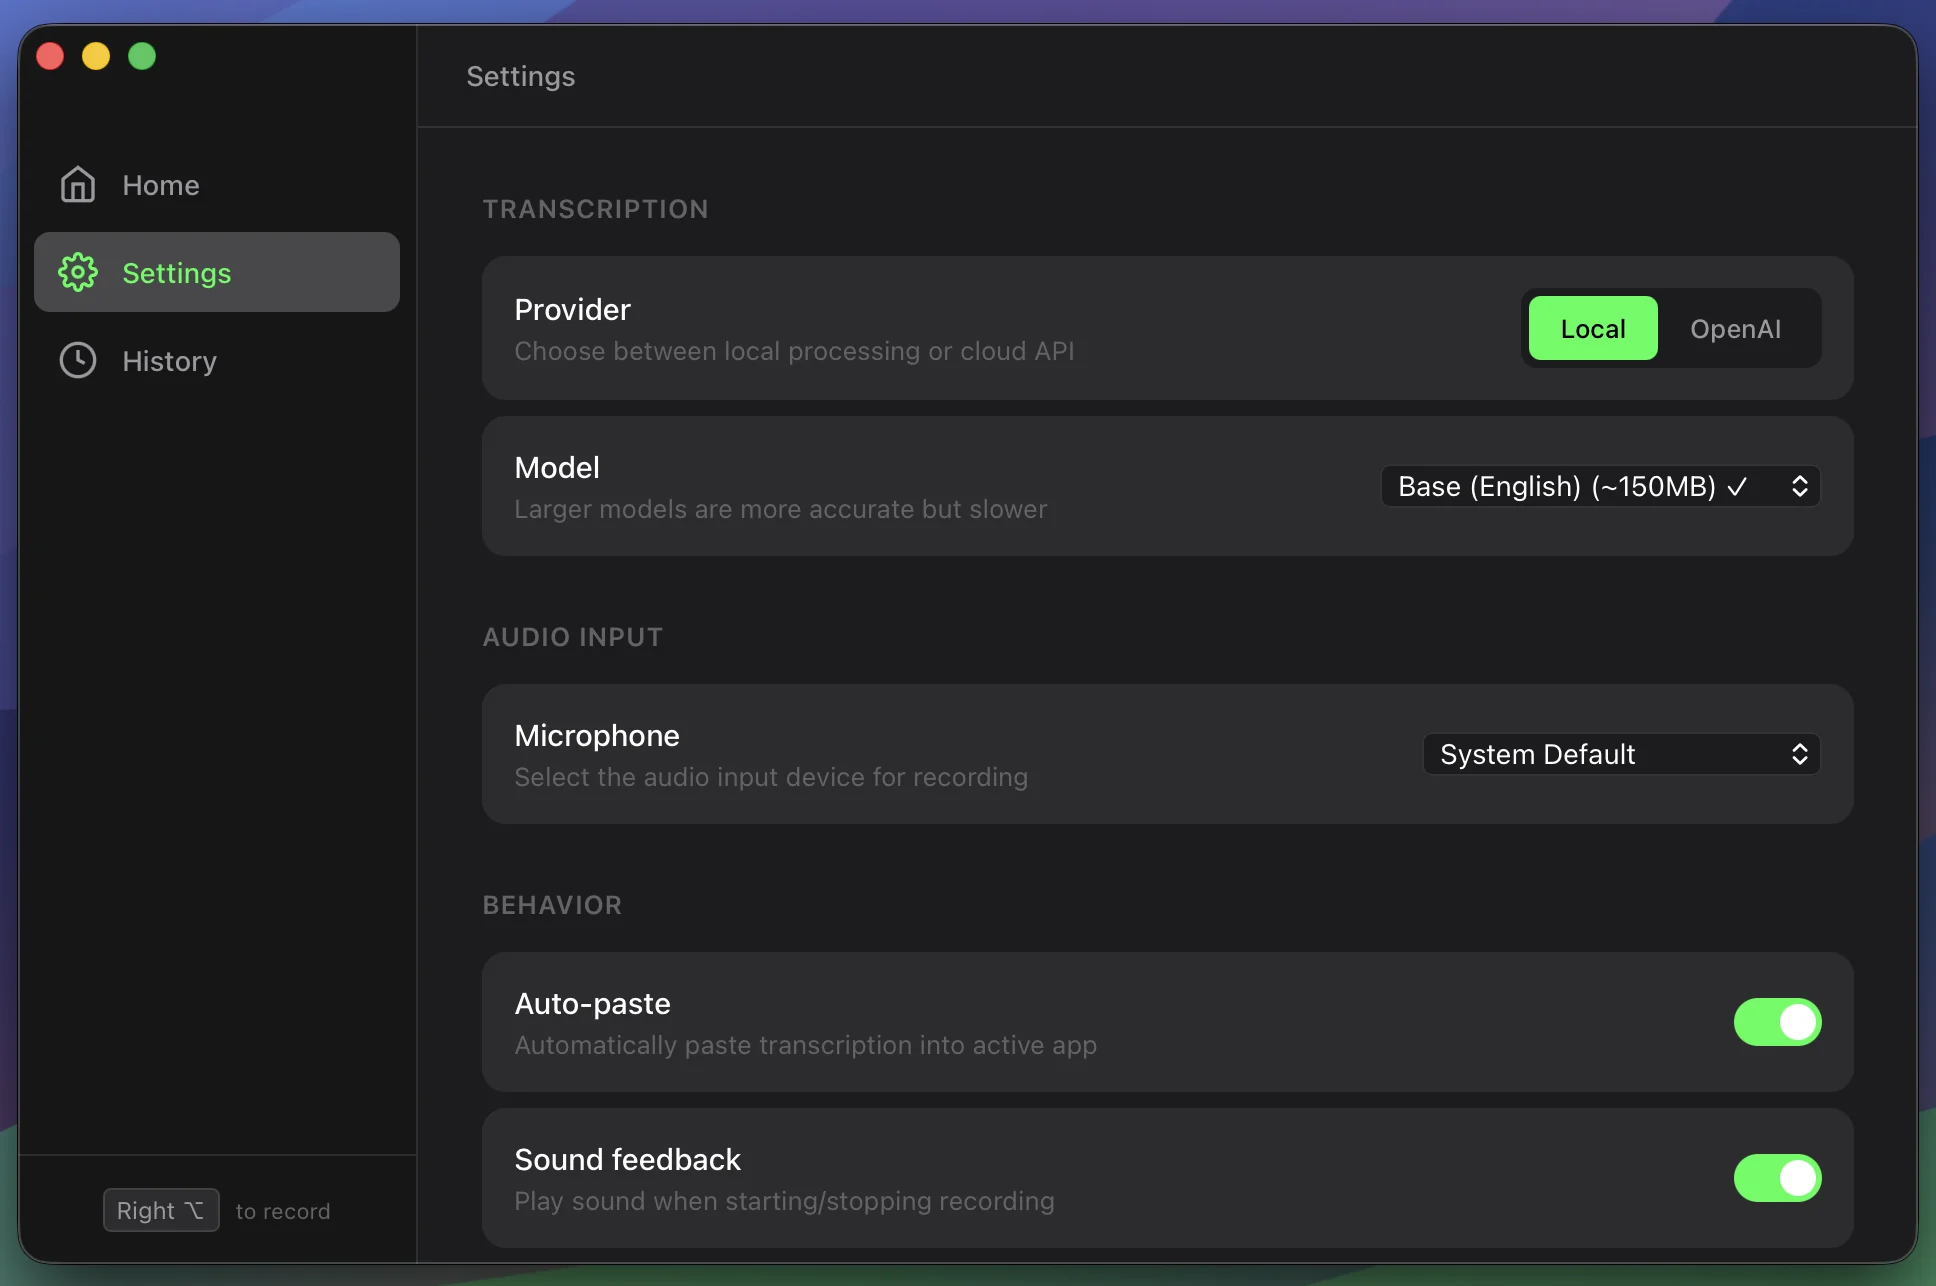Open the Microphone System Default dropdown
This screenshot has height=1286, width=1936.
(x=1621, y=755)
